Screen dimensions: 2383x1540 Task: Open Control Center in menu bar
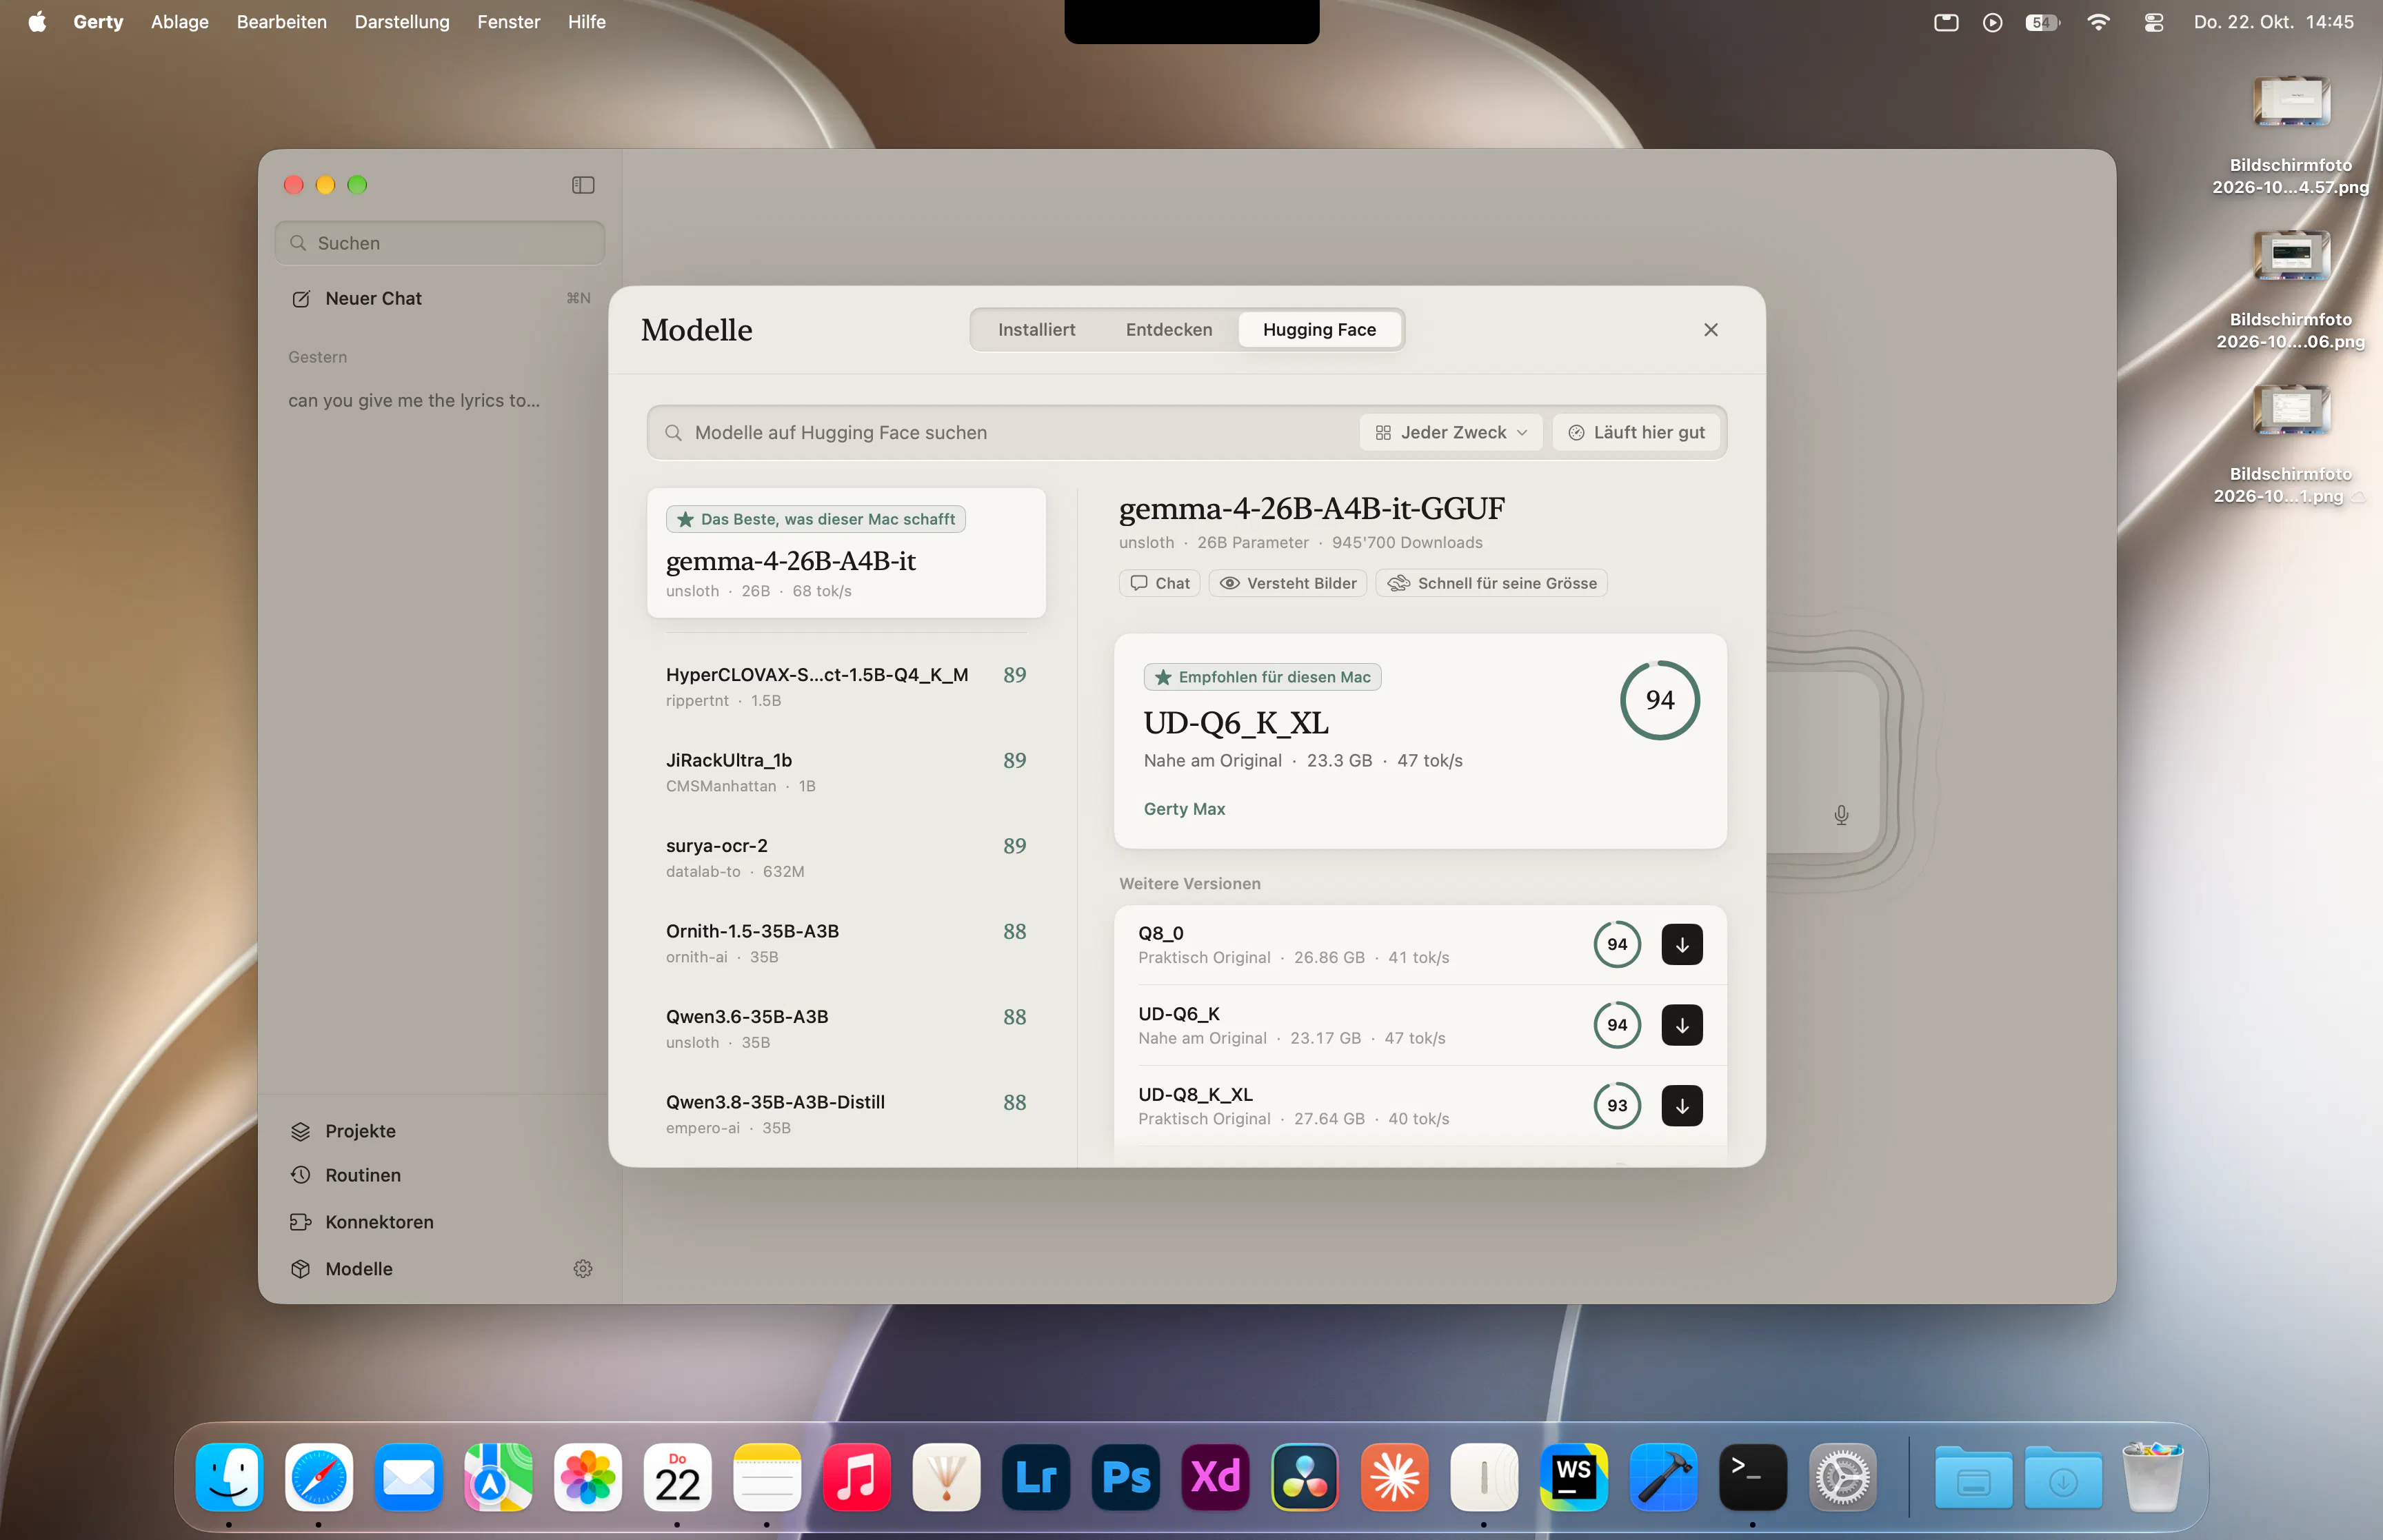[2154, 22]
